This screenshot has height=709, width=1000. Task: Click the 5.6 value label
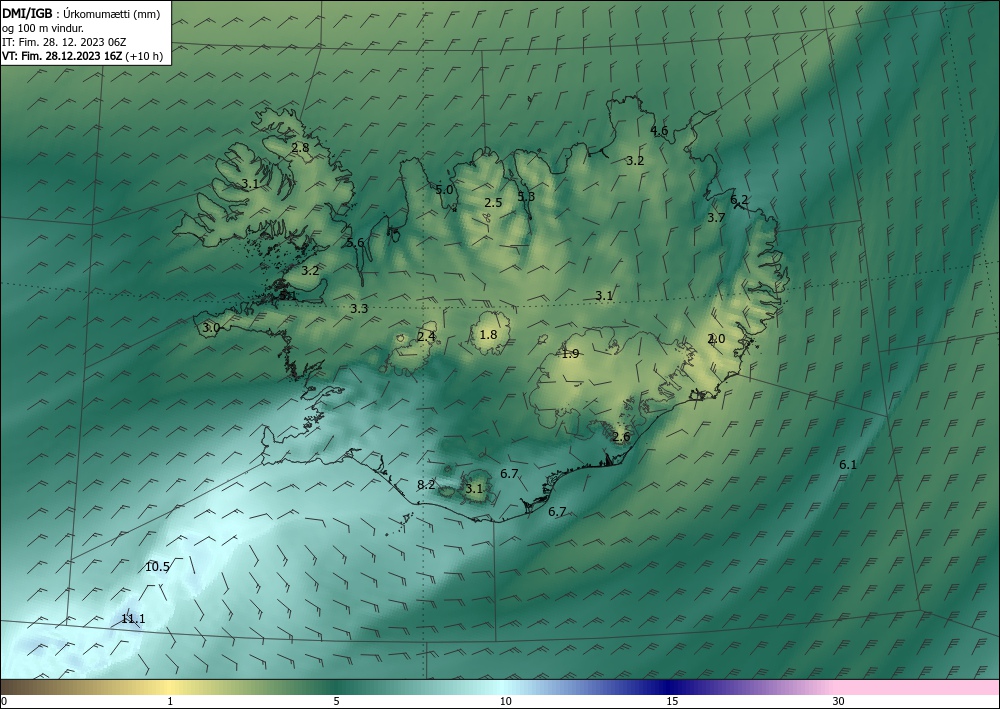(355, 243)
